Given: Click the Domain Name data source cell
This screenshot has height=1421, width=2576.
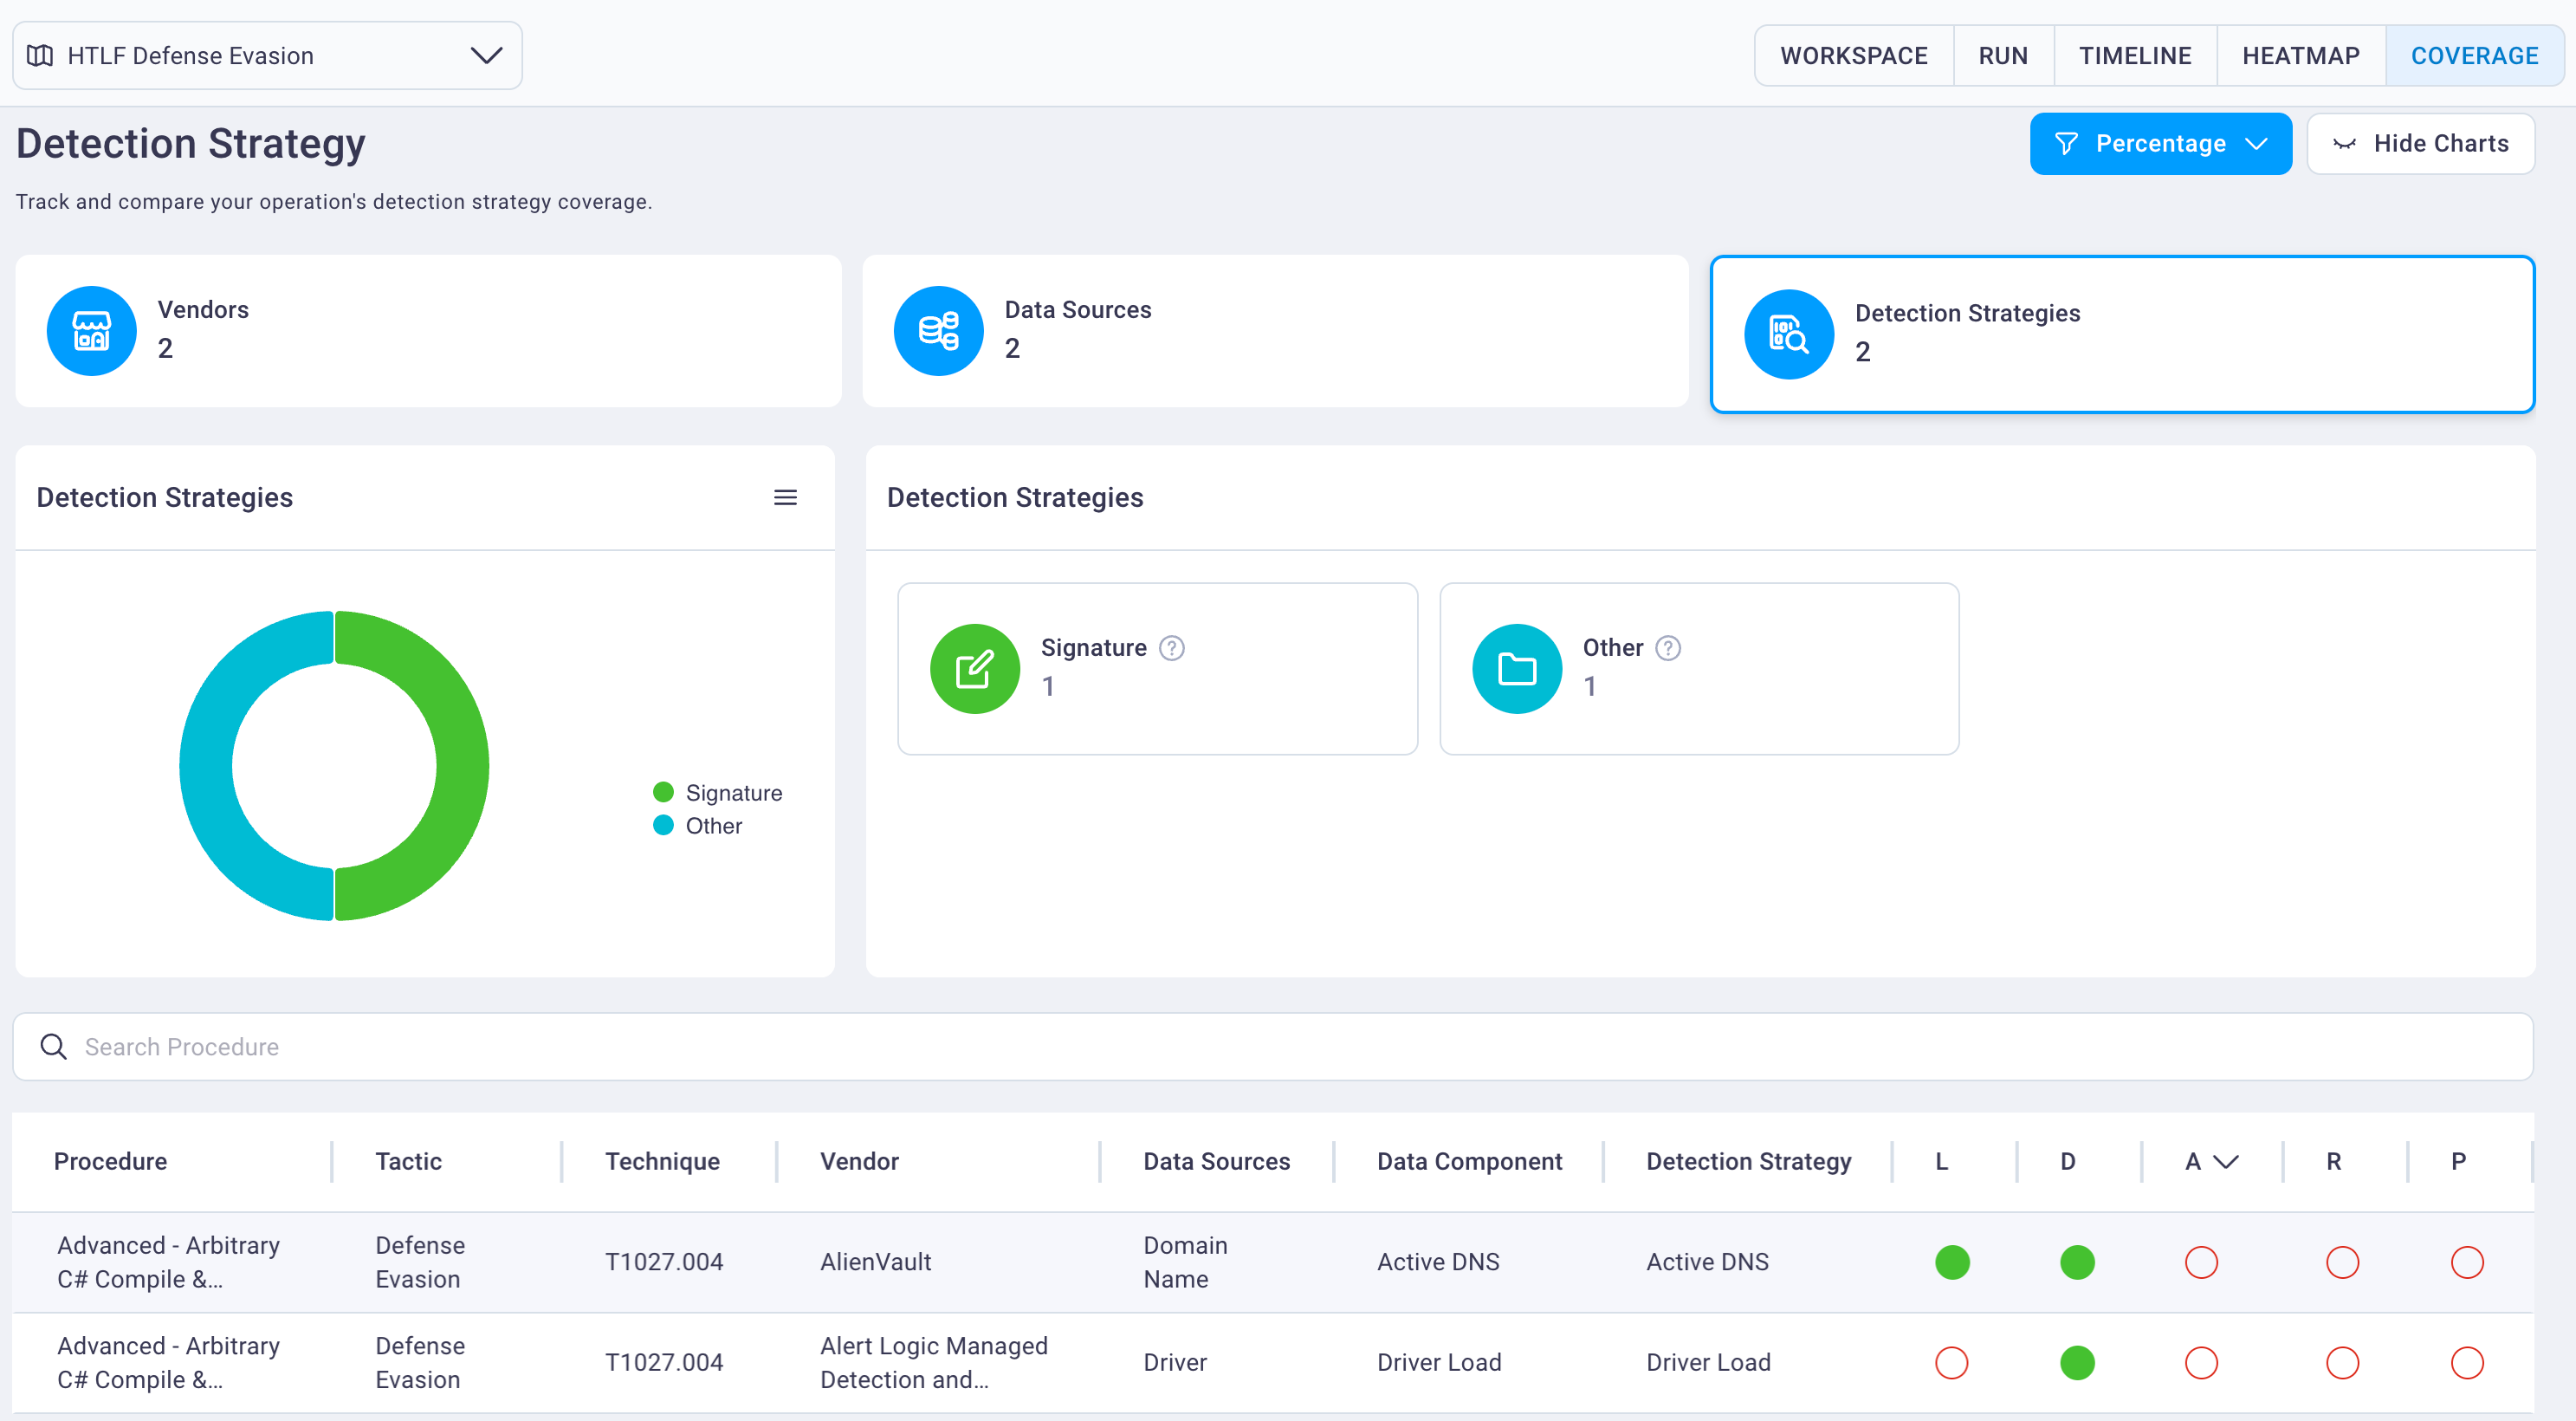Looking at the screenshot, I should point(1185,1262).
